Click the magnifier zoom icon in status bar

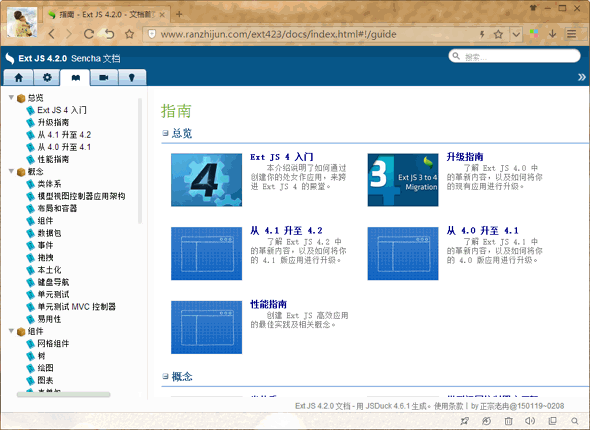(575, 421)
